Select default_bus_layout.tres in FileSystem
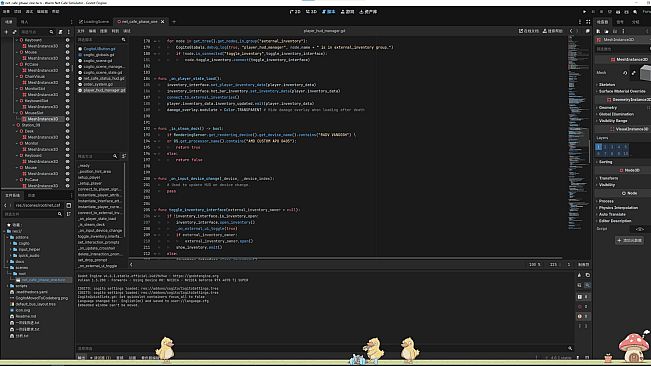Viewport: 651px width, 366px height. pyautogui.click(x=32, y=304)
